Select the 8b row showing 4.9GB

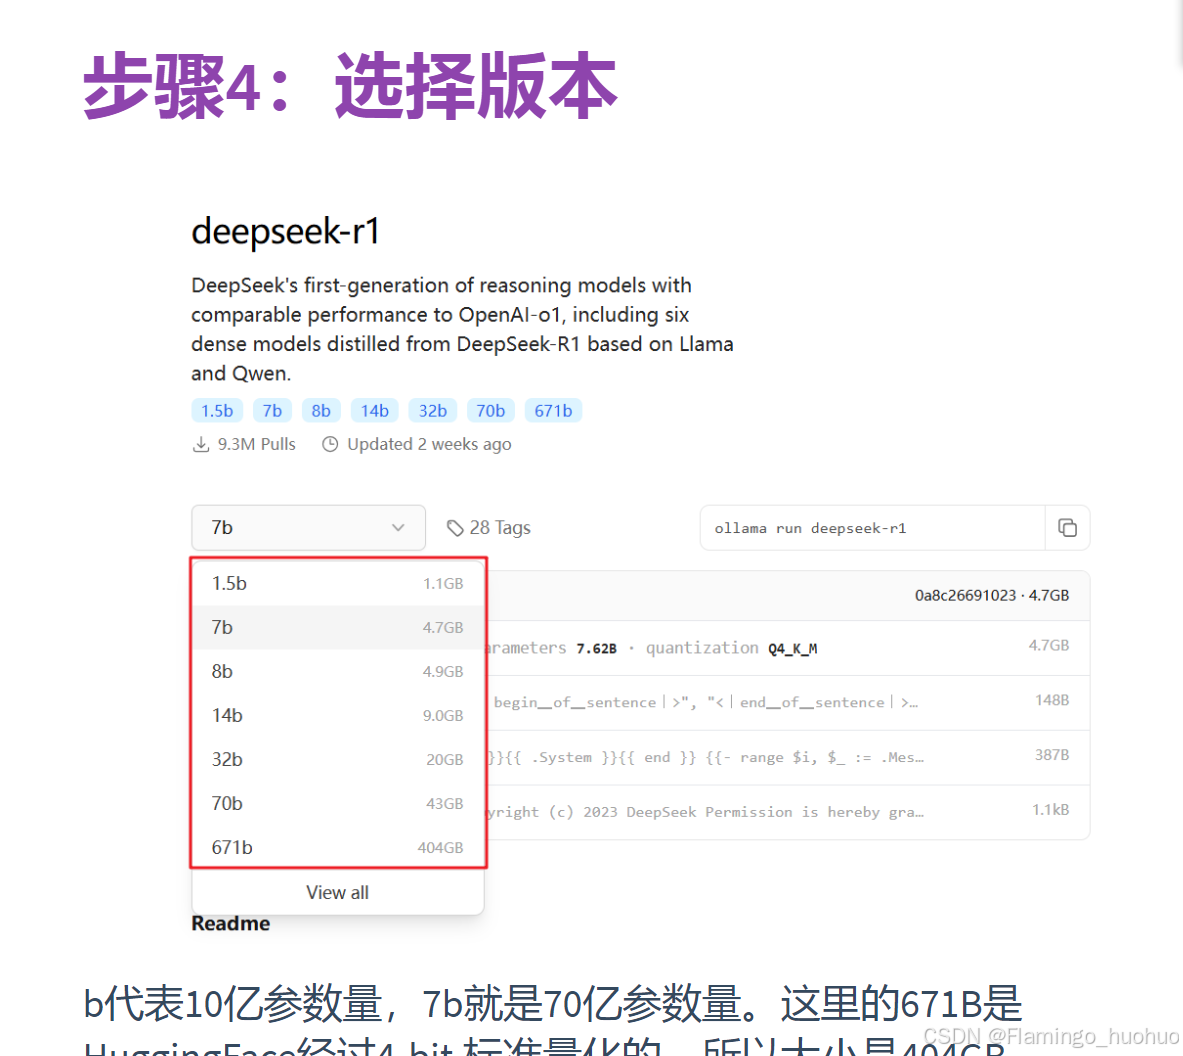(x=338, y=671)
